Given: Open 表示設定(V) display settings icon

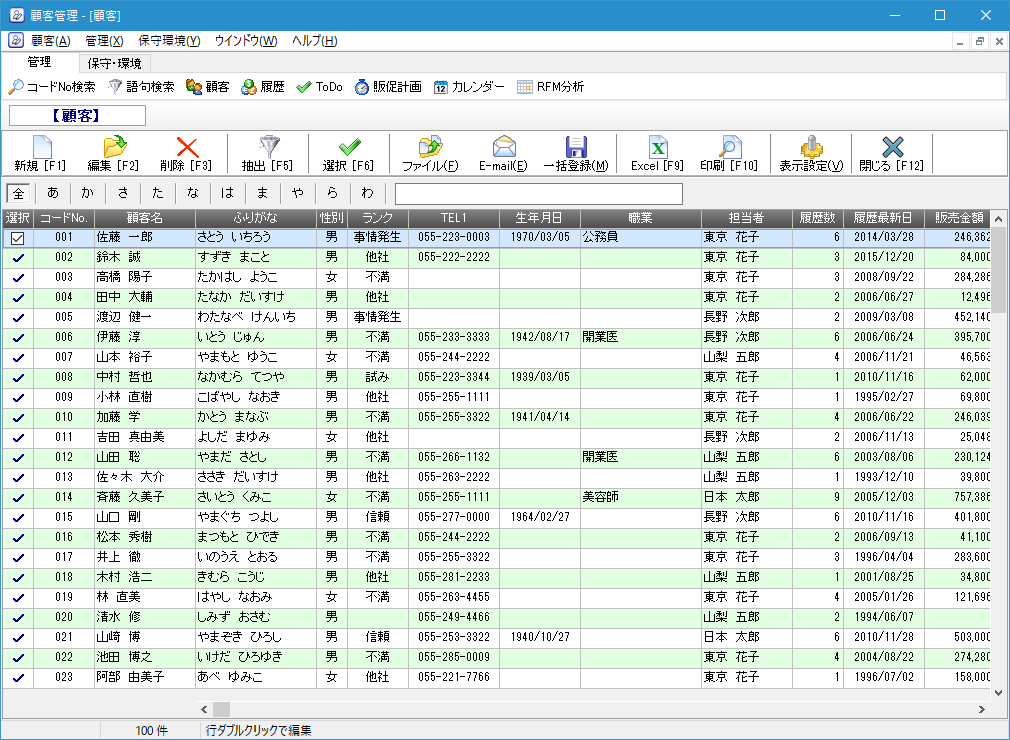Looking at the screenshot, I should (x=810, y=148).
